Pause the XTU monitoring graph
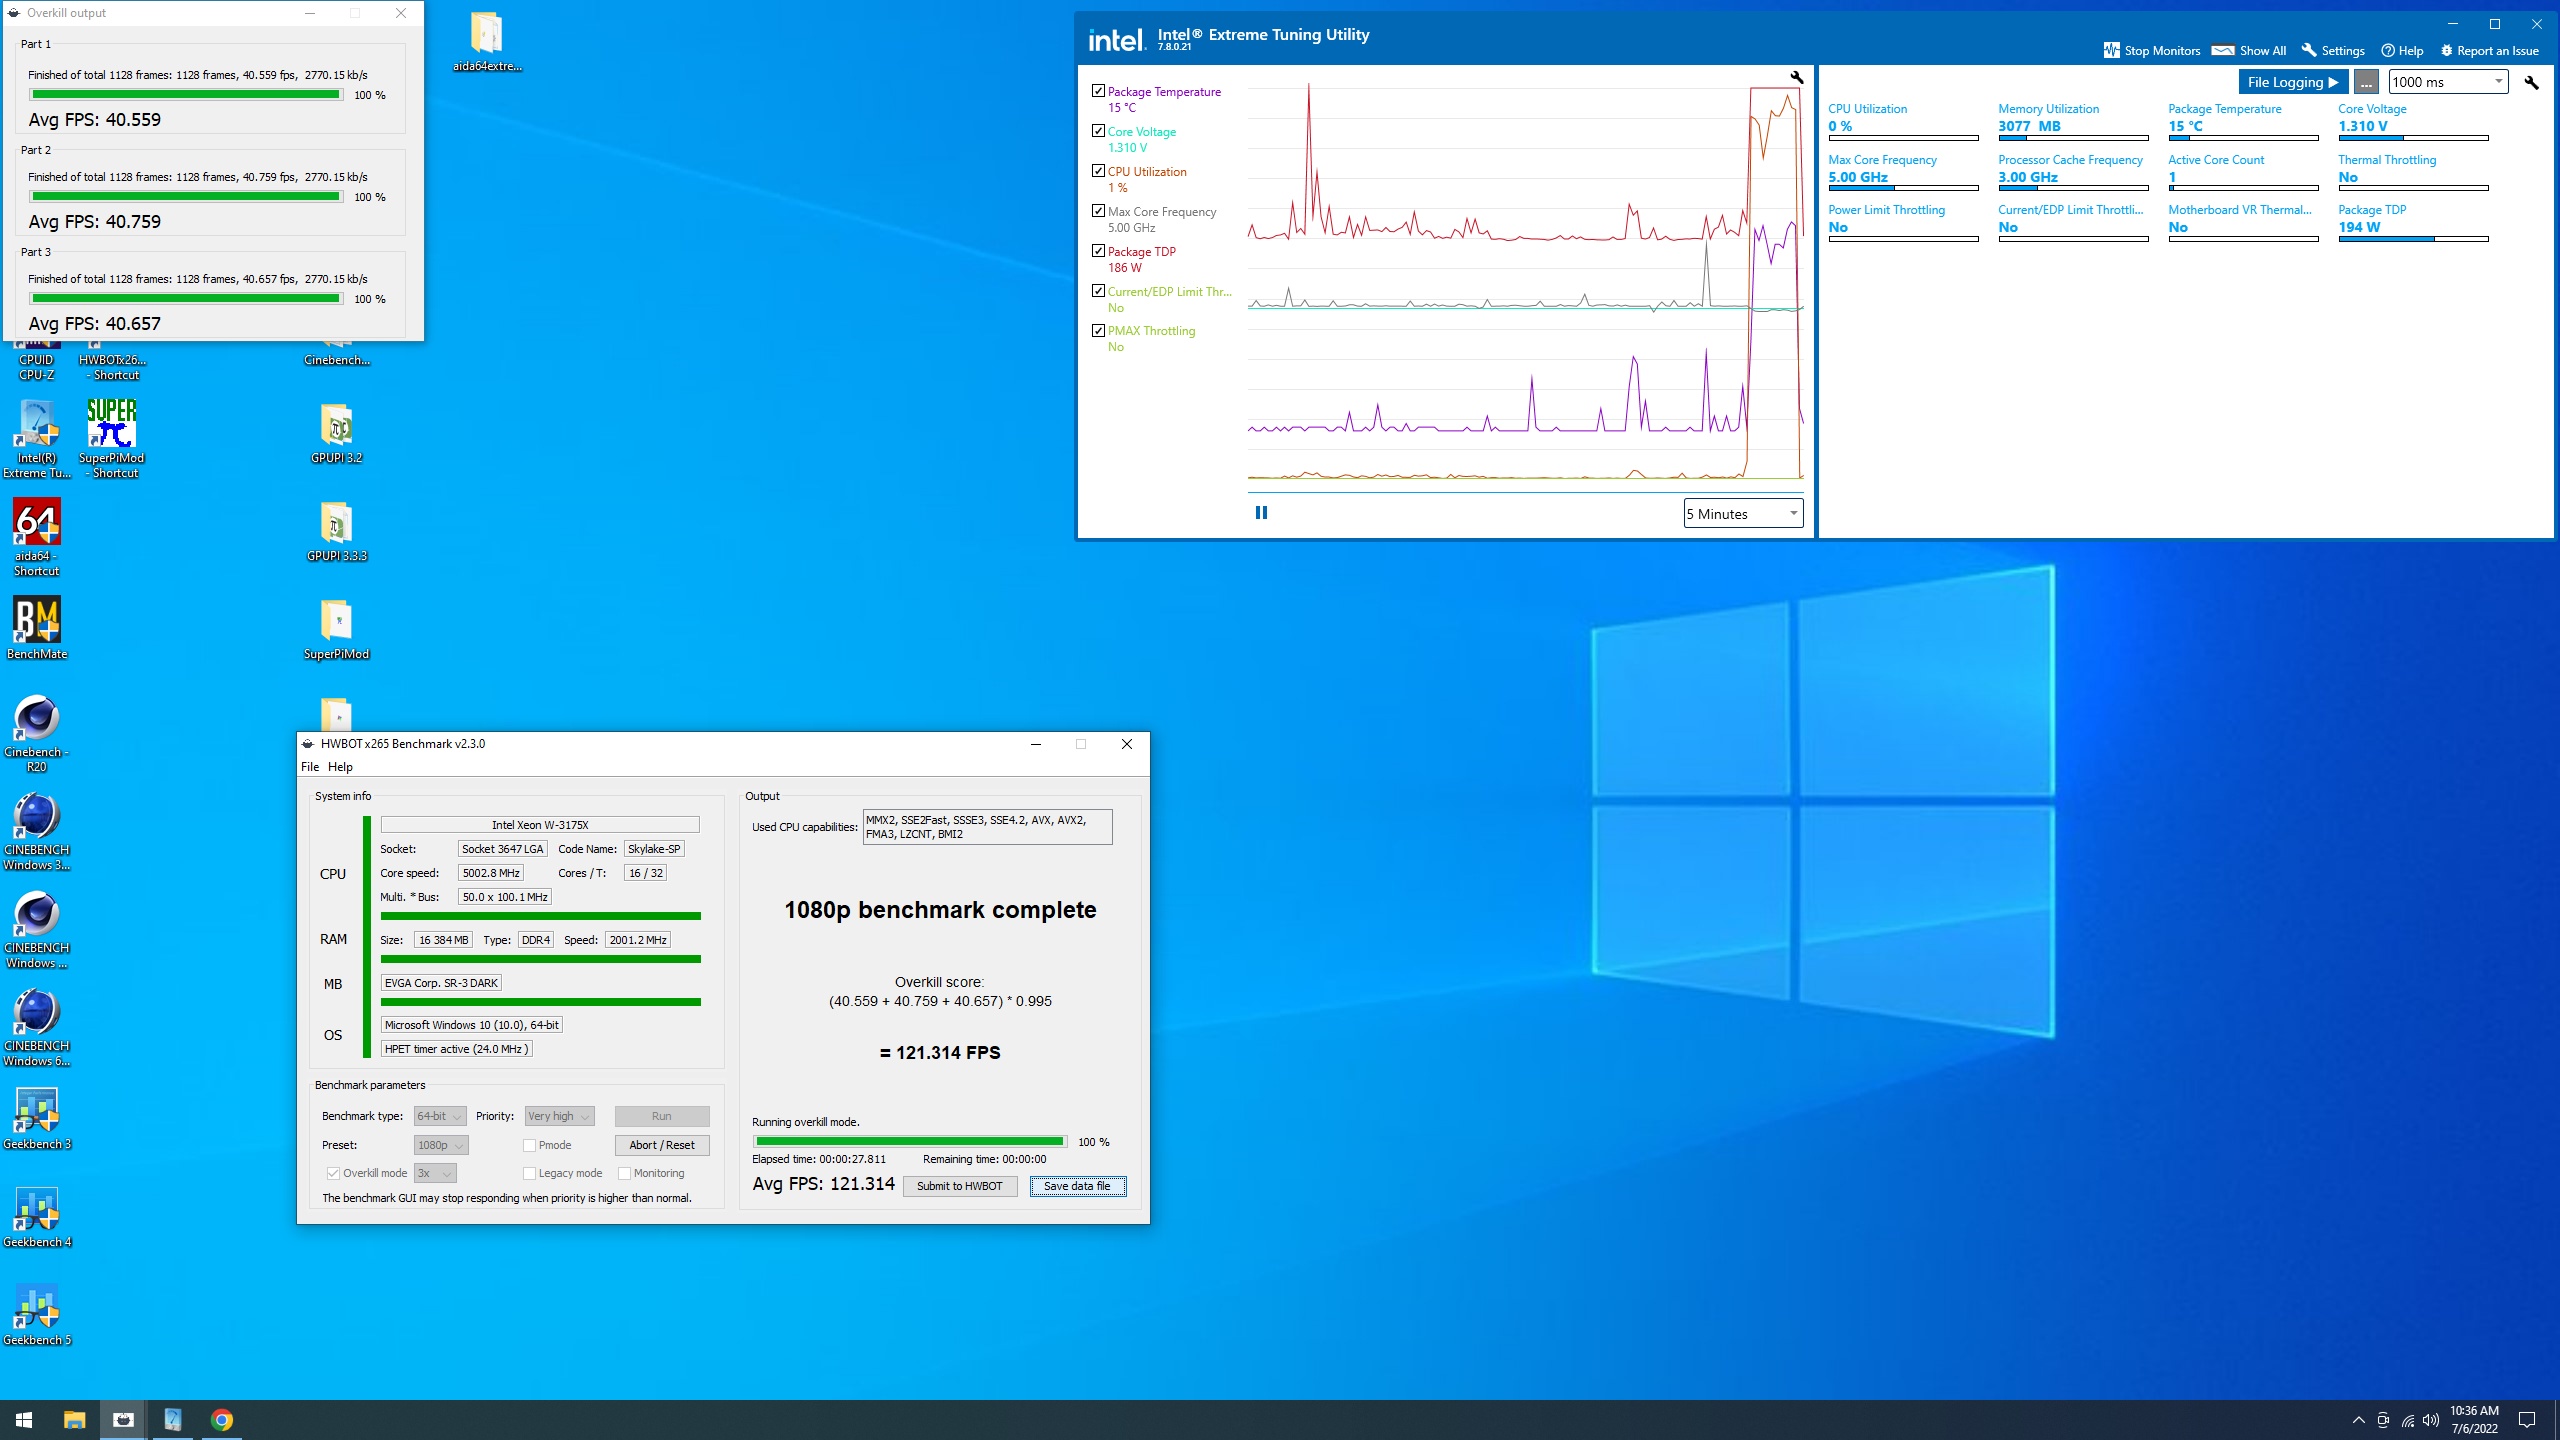Screen dimensions: 2560x1440 [1261, 512]
